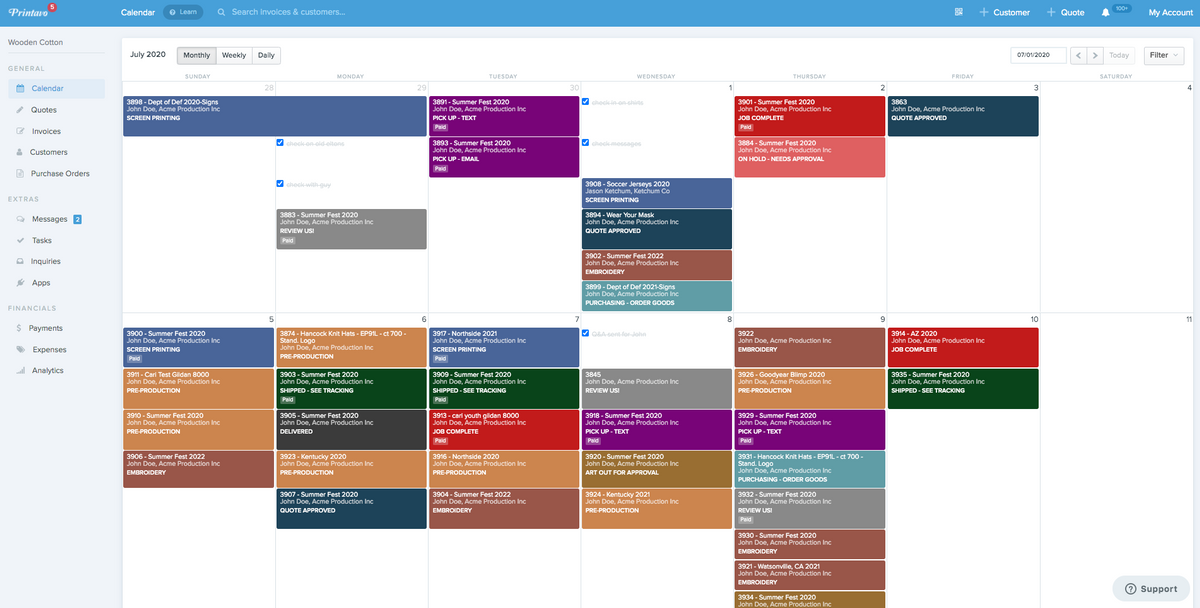Click the date field showing 07/01/2020
The image size is (1200, 608).
[x=1037, y=55]
